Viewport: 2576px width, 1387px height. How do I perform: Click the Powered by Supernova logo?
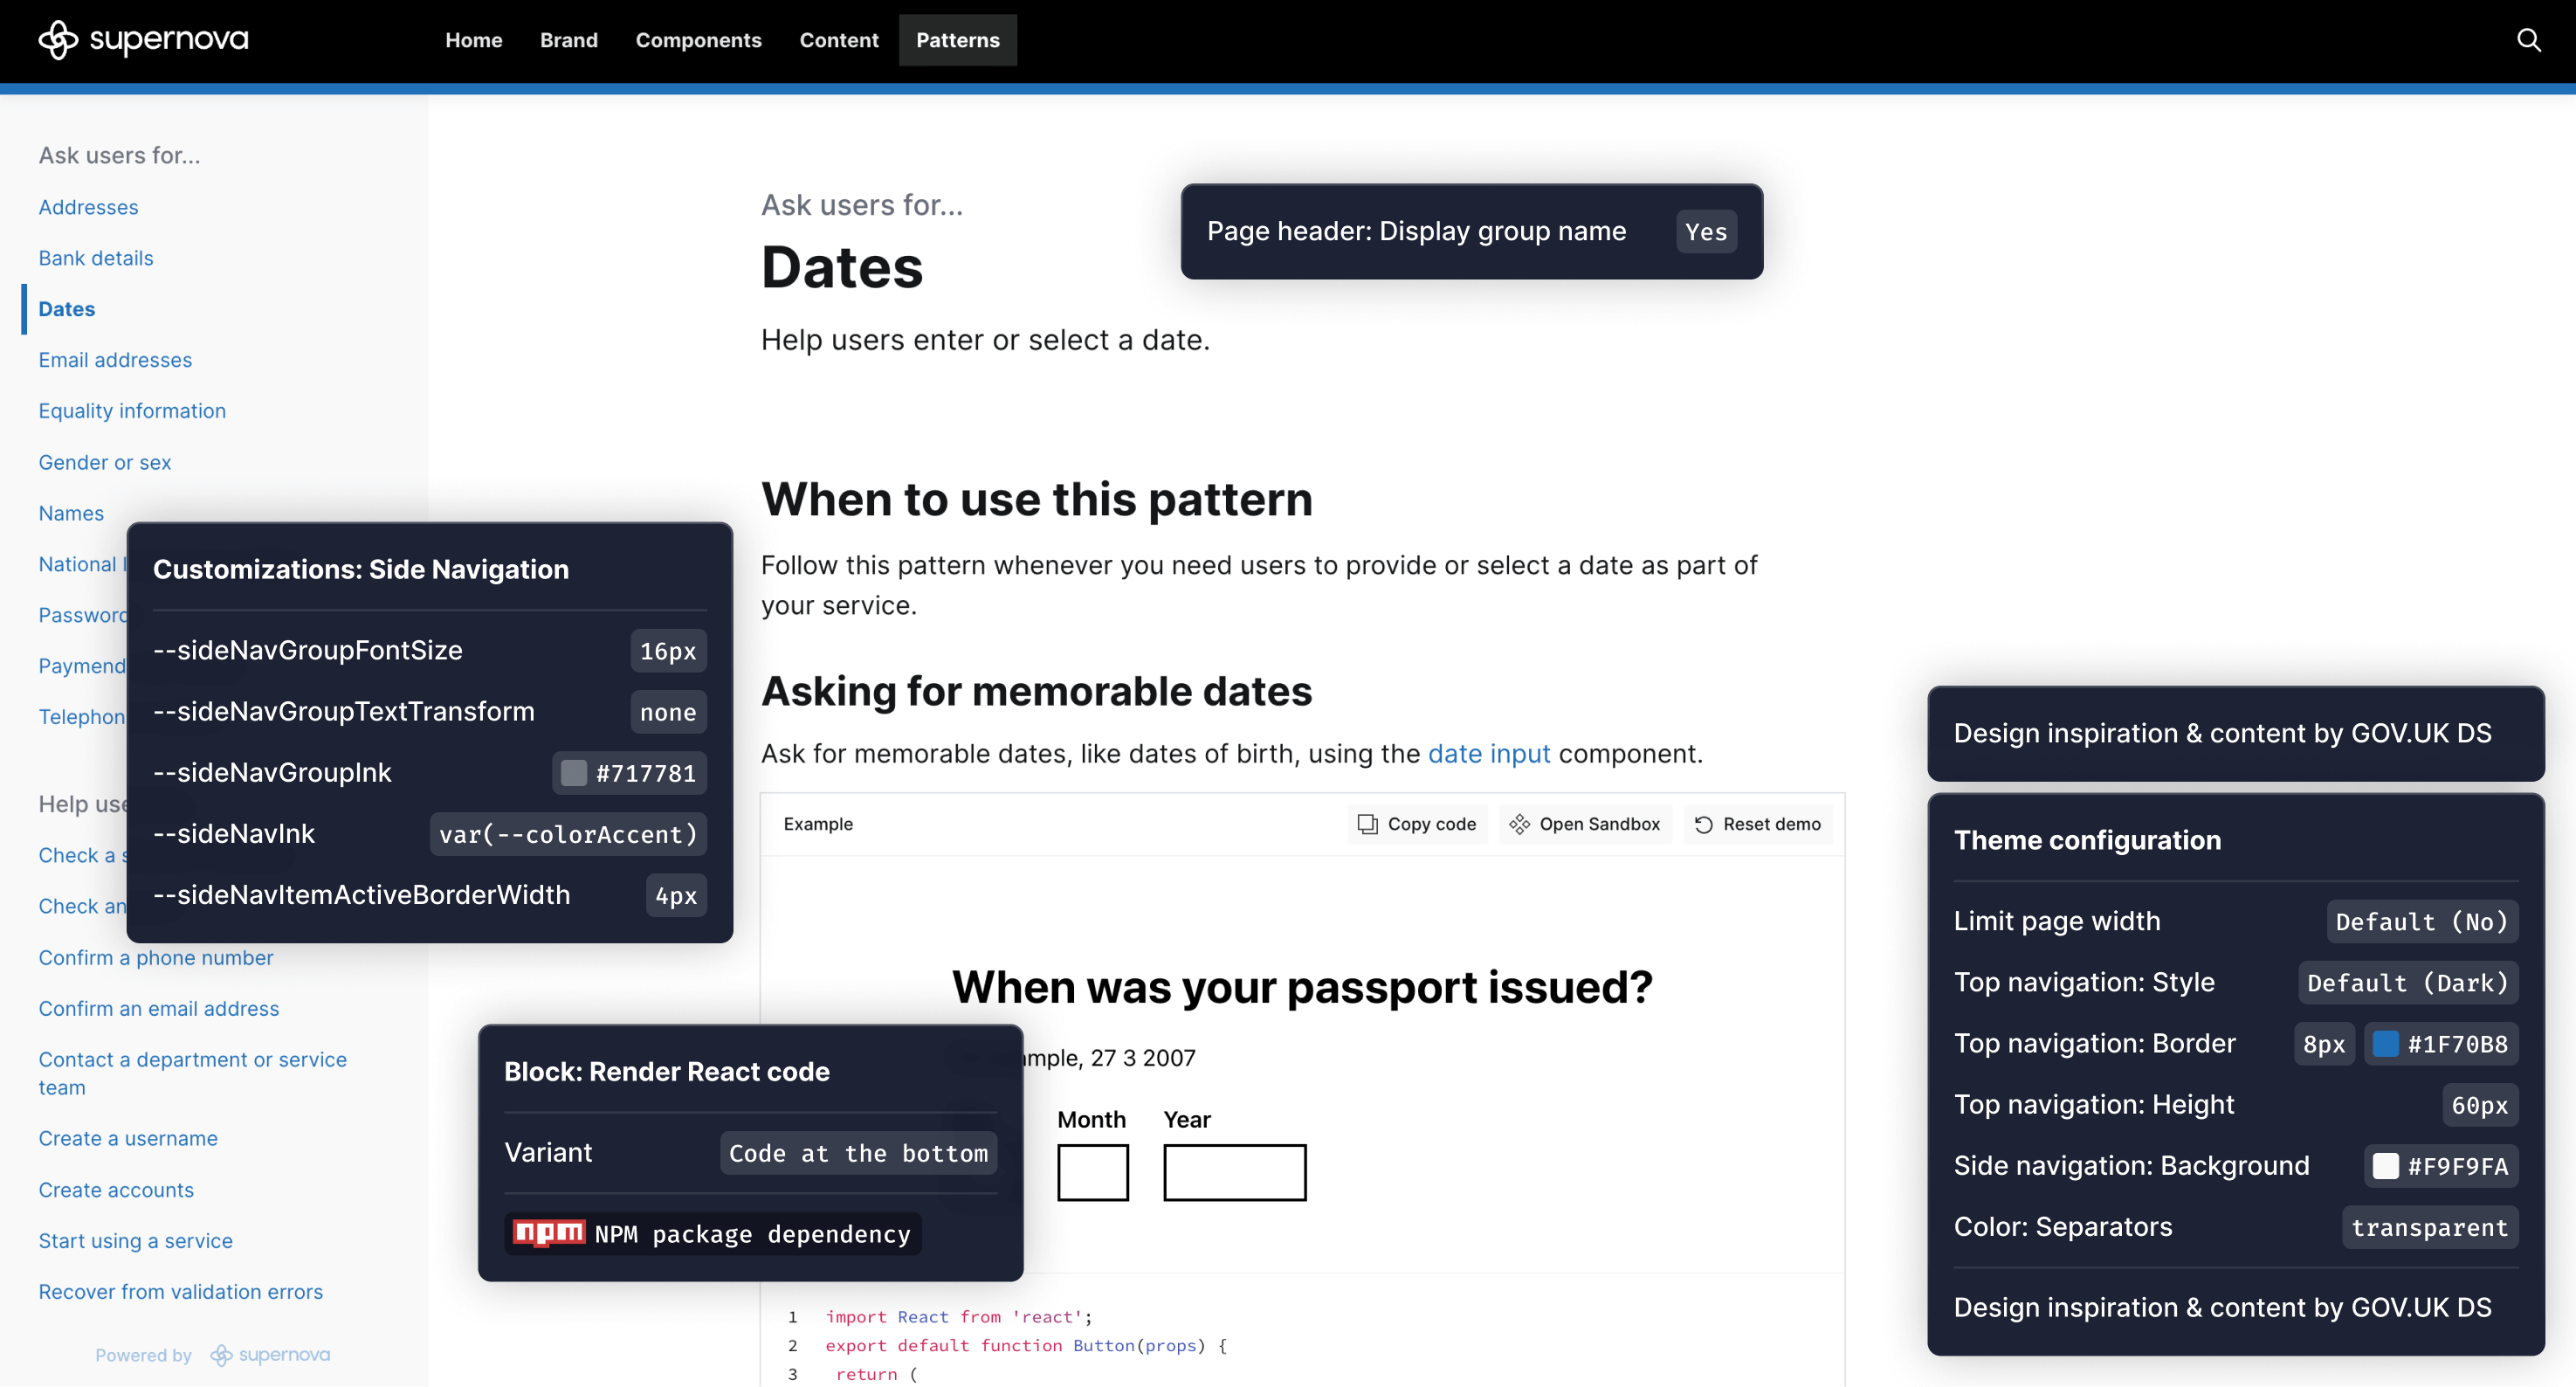point(270,1355)
